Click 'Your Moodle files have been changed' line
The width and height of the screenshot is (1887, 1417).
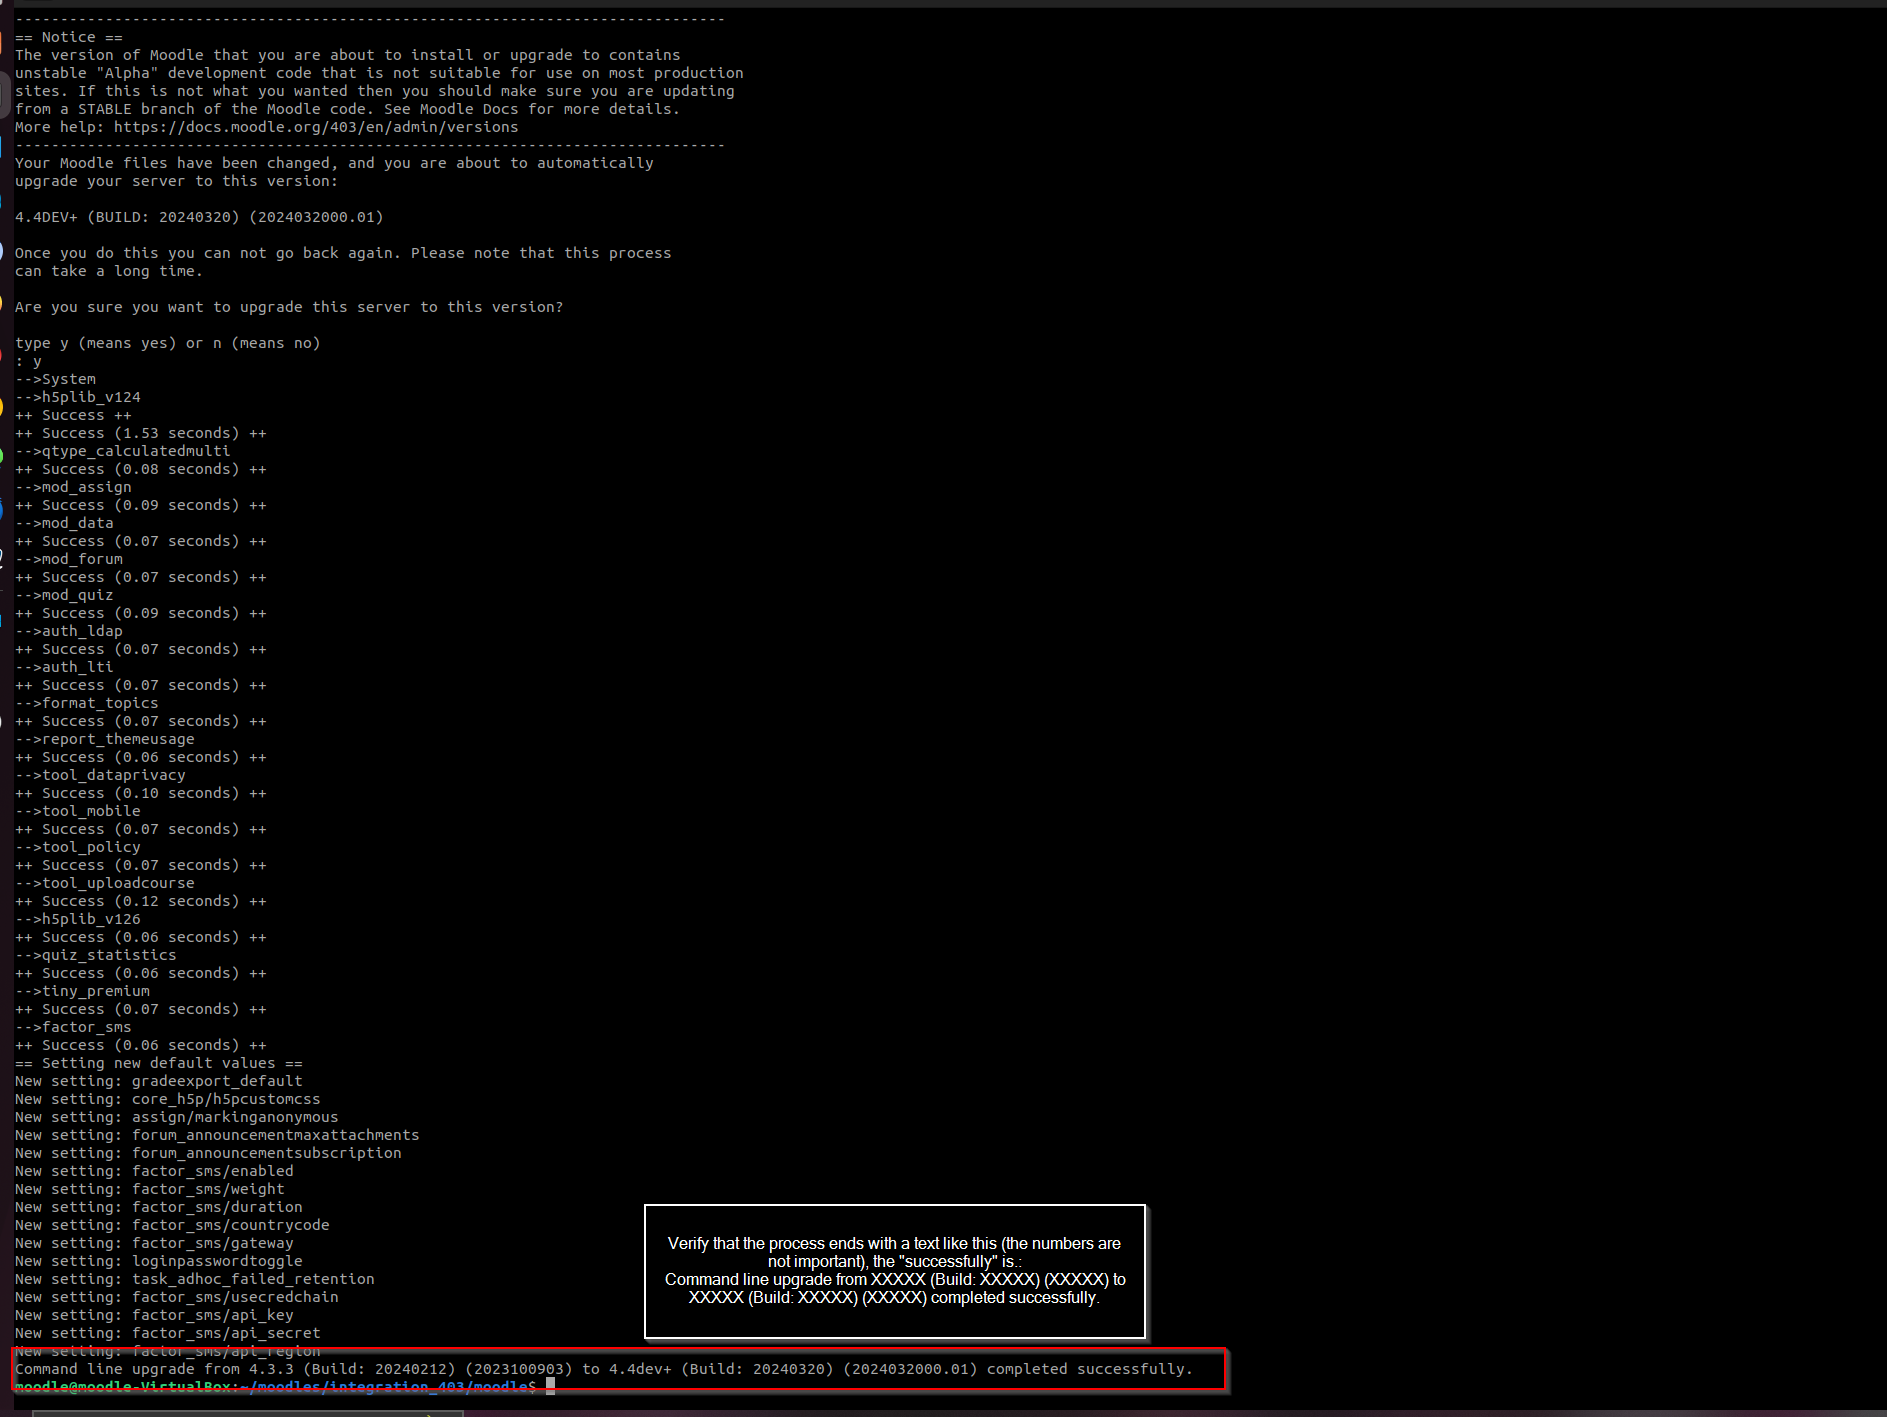point(334,163)
